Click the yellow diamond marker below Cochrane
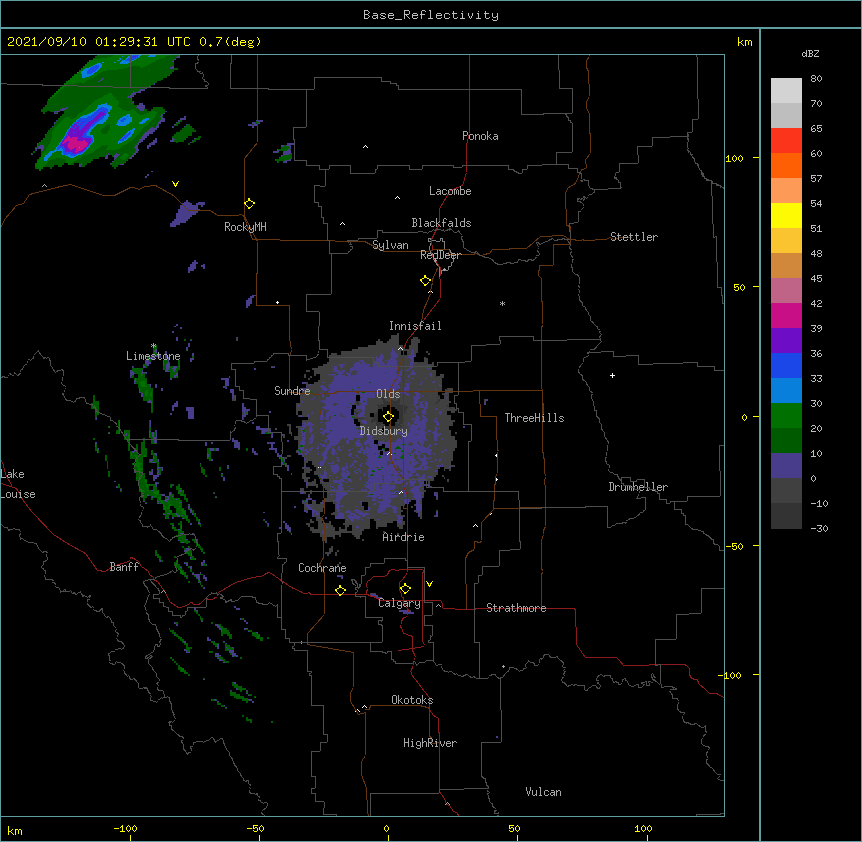 340,591
